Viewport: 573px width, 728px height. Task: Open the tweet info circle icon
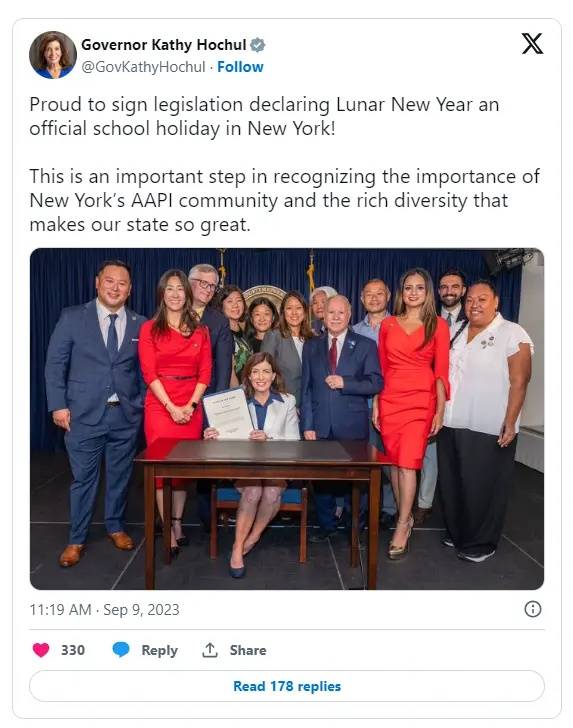pos(533,609)
